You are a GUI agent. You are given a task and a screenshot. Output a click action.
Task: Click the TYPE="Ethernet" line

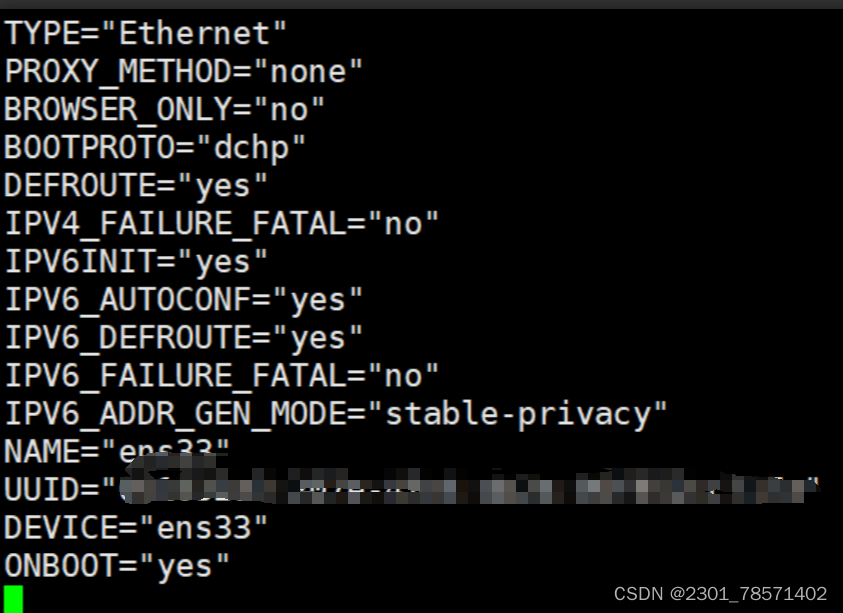[145, 34]
